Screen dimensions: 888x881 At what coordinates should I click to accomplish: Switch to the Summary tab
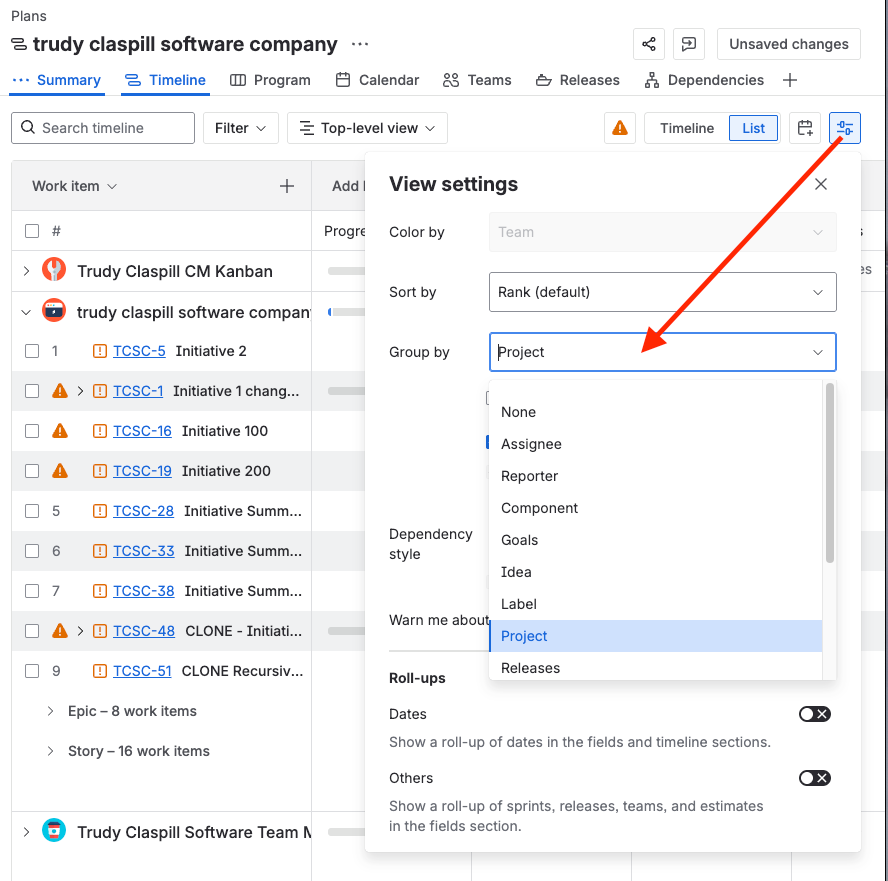pyautogui.click(x=57, y=80)
